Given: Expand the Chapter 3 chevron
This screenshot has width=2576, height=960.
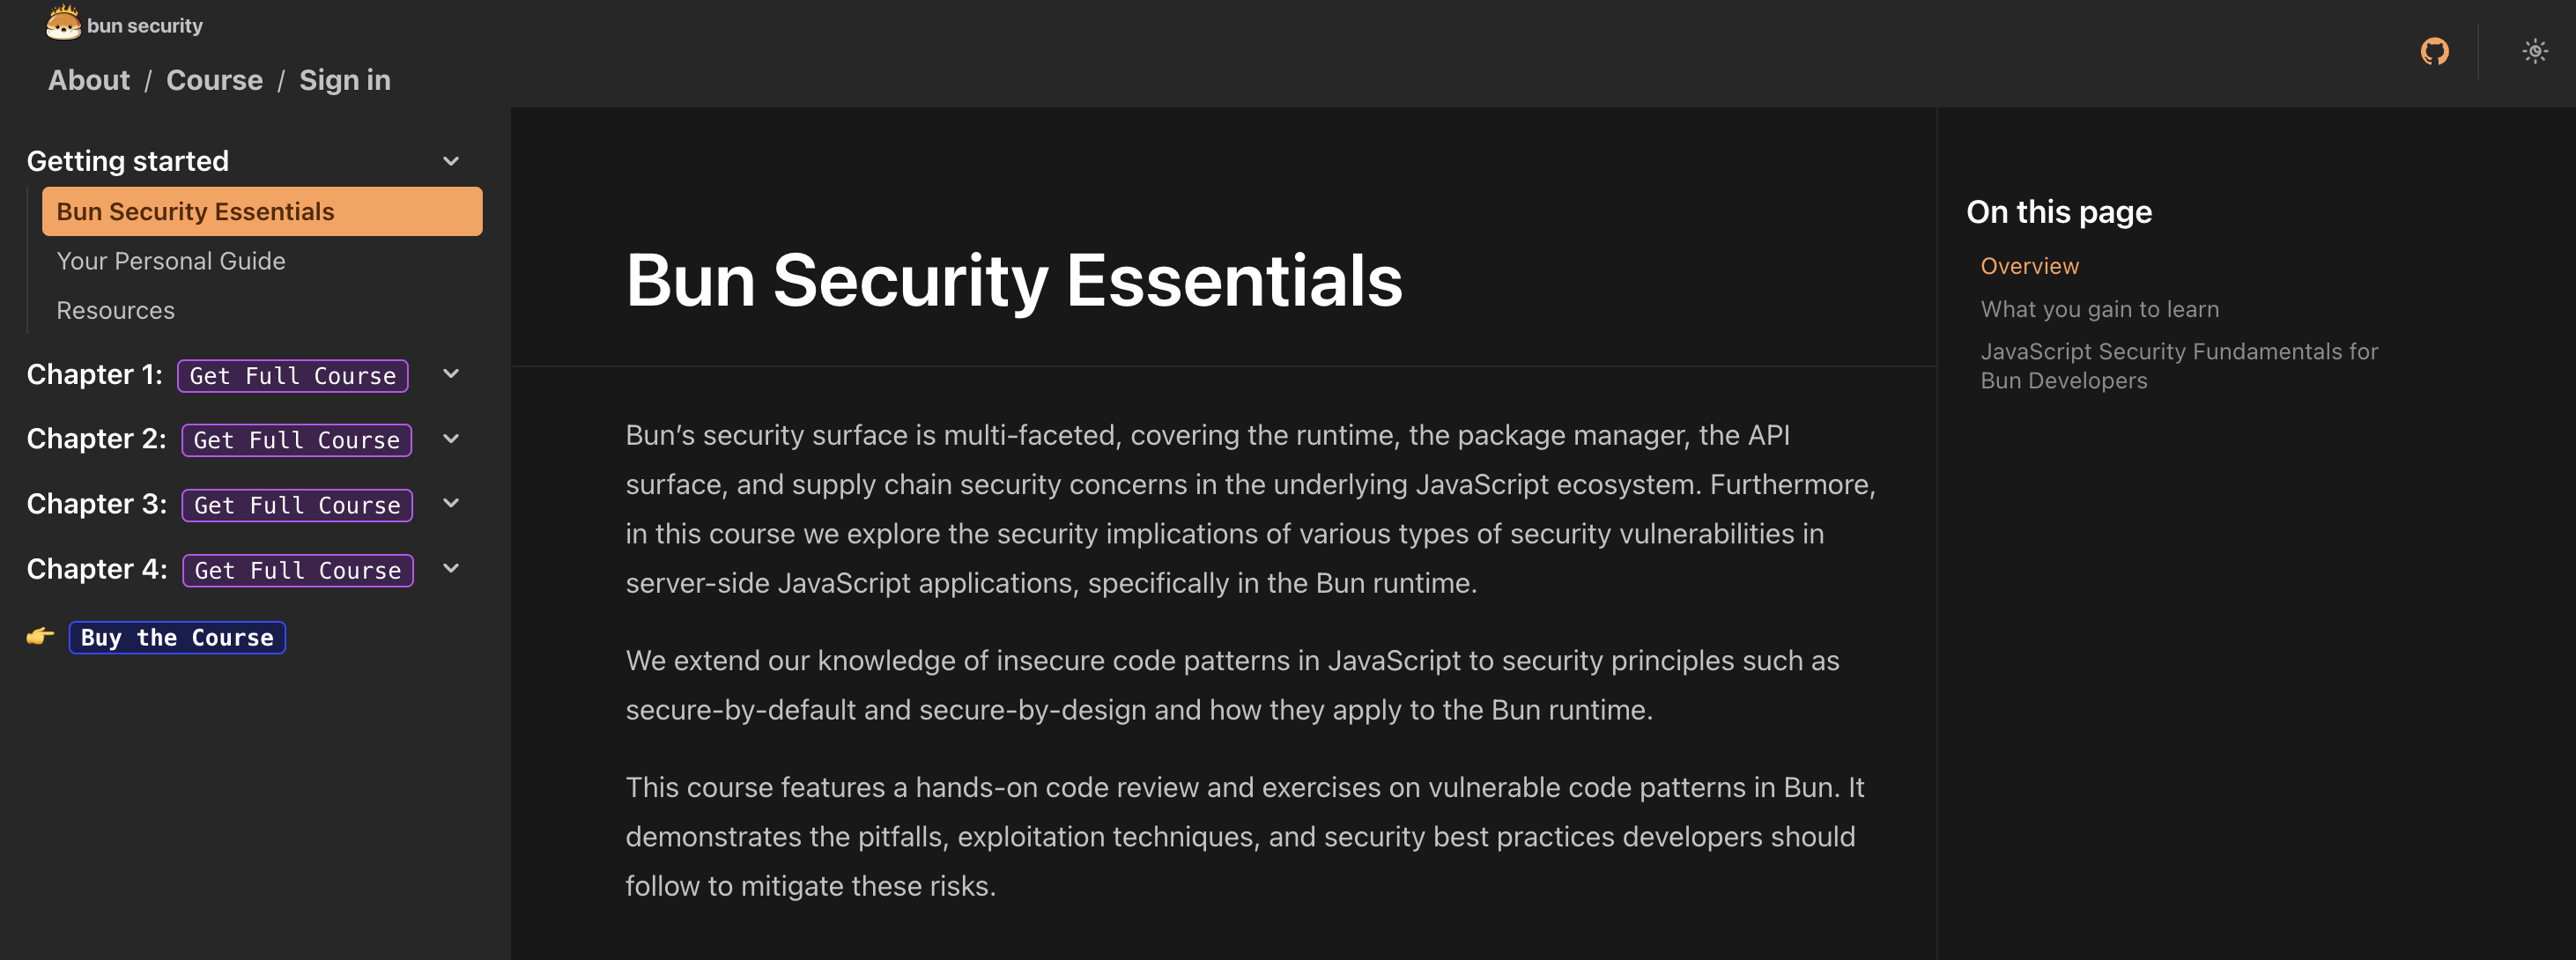Looking at the screenshot, I should tap(451, 504).
